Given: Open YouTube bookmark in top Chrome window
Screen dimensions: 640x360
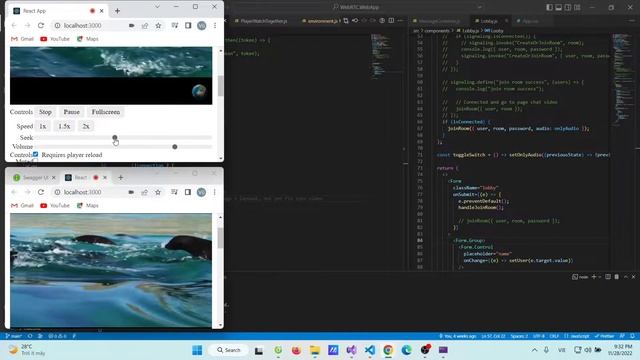Looking at the screenshot, I should click(55, 39).
